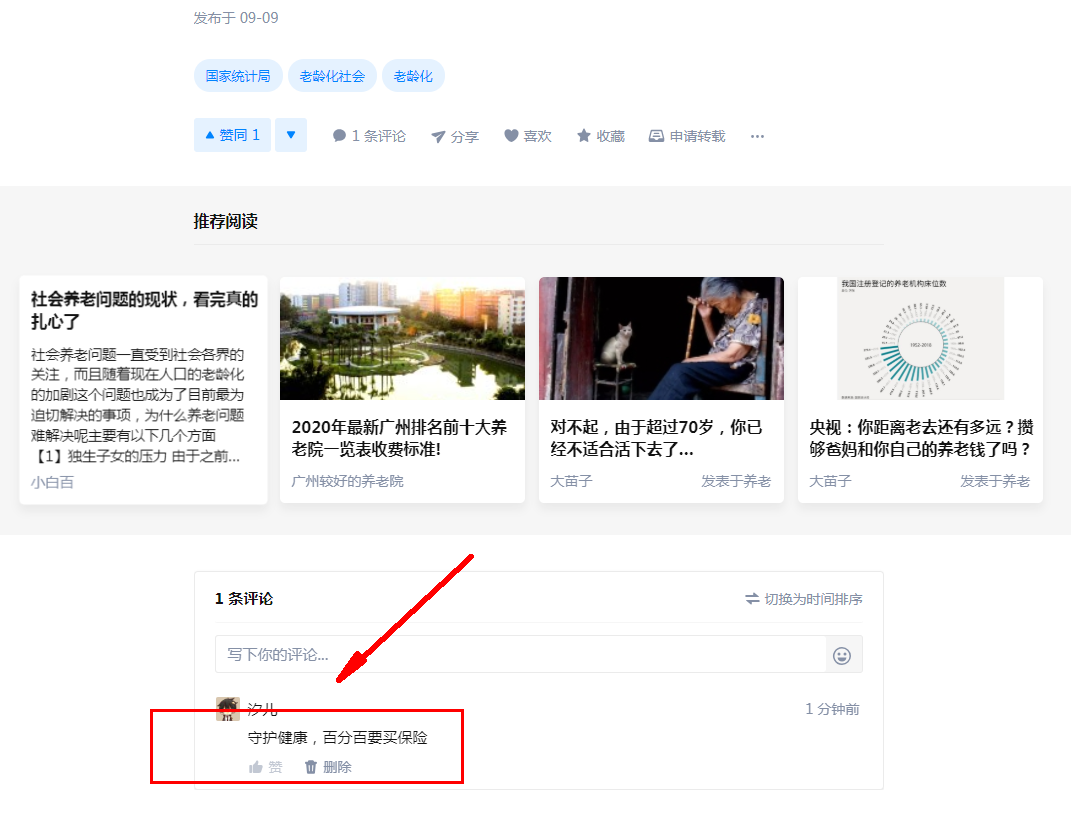Screen dimensions: 1071x816
Task: Open article 2020年最新广州排名前十大养老院一览表
Action: (400, 438)
